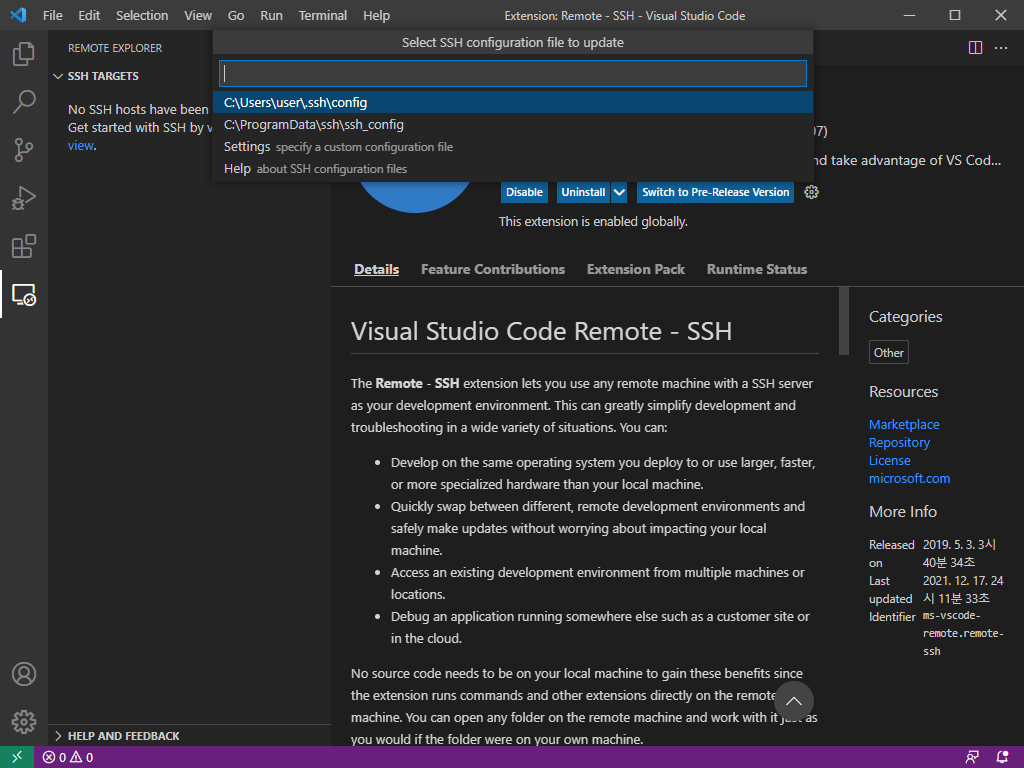1024x768 pixels.
Task: Open the Extensions view icon
Action: [x=24, y=246]
